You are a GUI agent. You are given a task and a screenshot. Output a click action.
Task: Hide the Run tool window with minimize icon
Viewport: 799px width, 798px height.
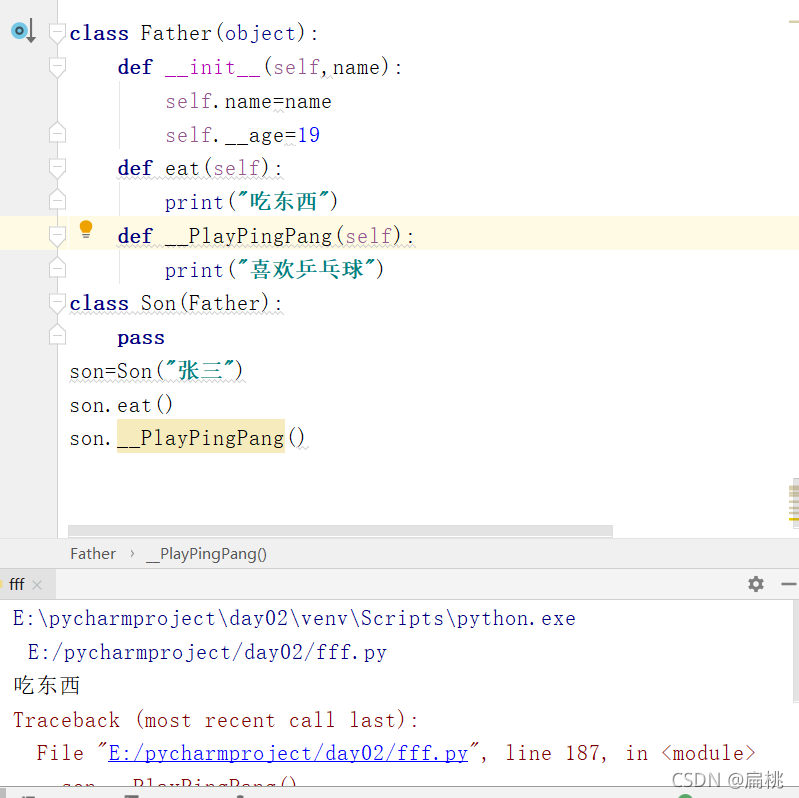point(788,584)
